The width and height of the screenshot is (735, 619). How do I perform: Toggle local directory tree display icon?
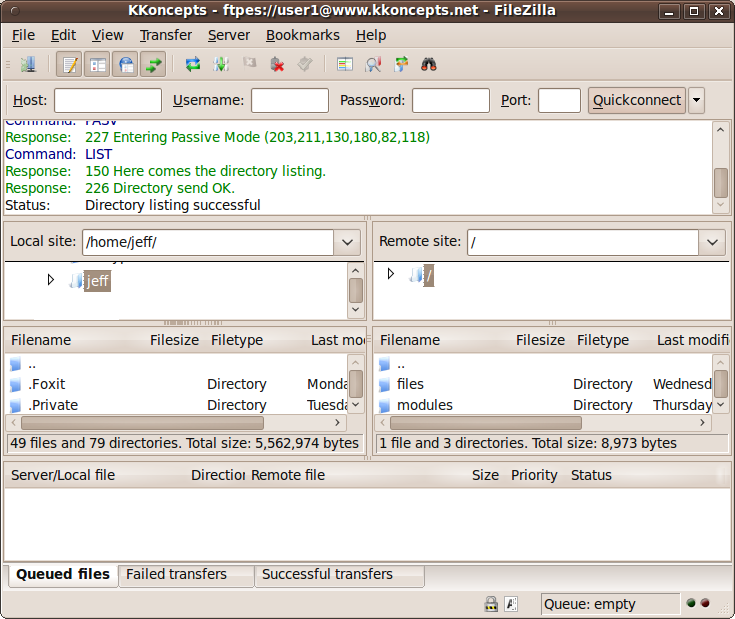pyautogui.click(x=98, y=64)
